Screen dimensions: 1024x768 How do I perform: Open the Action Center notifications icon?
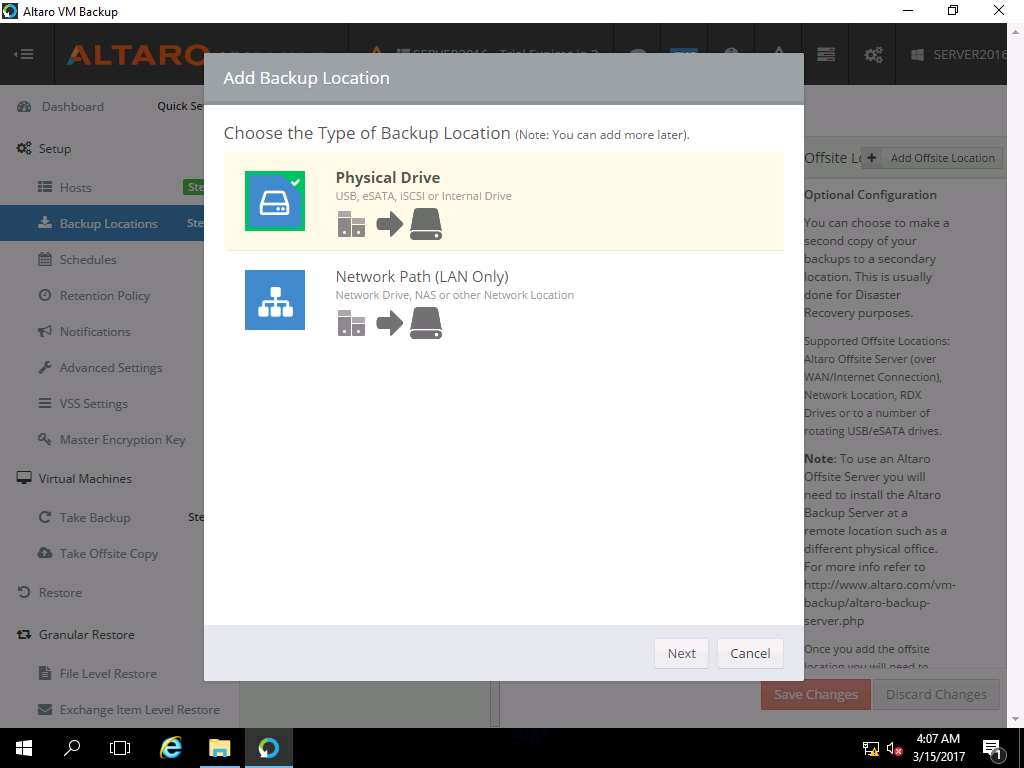[x=992, y=748]
